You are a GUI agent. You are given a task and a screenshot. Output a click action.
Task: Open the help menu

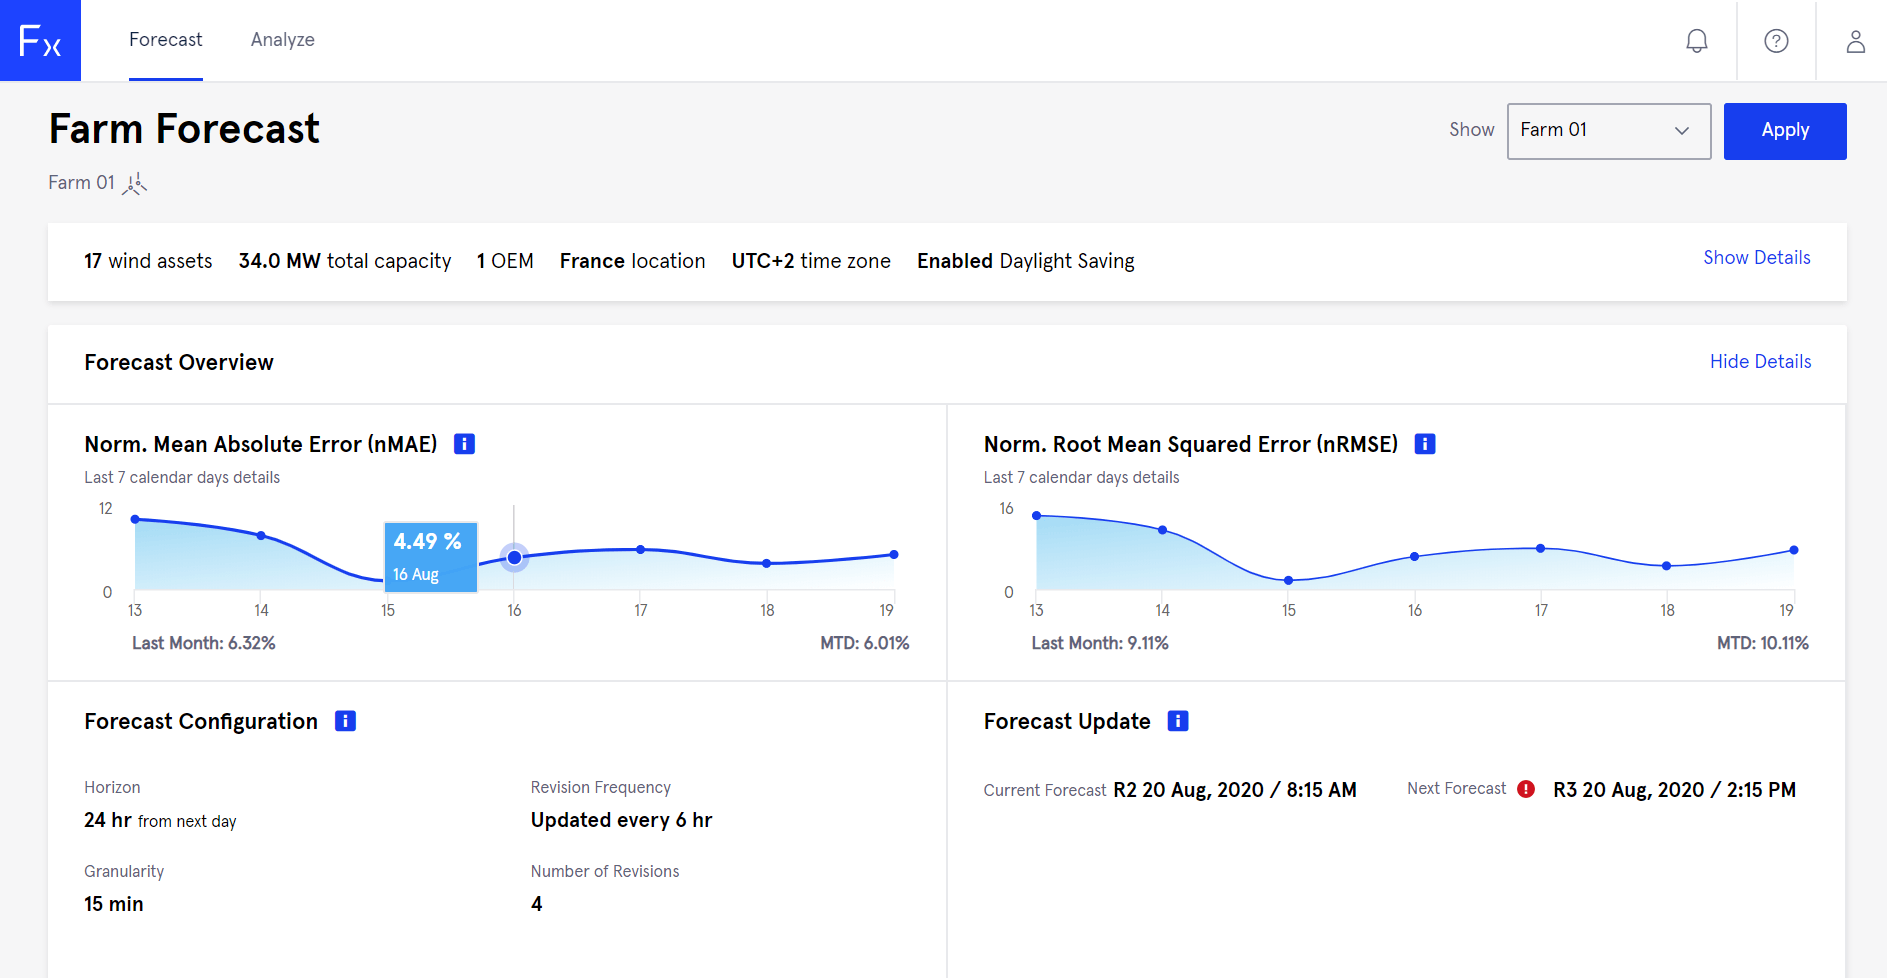tap(1776, 40)
